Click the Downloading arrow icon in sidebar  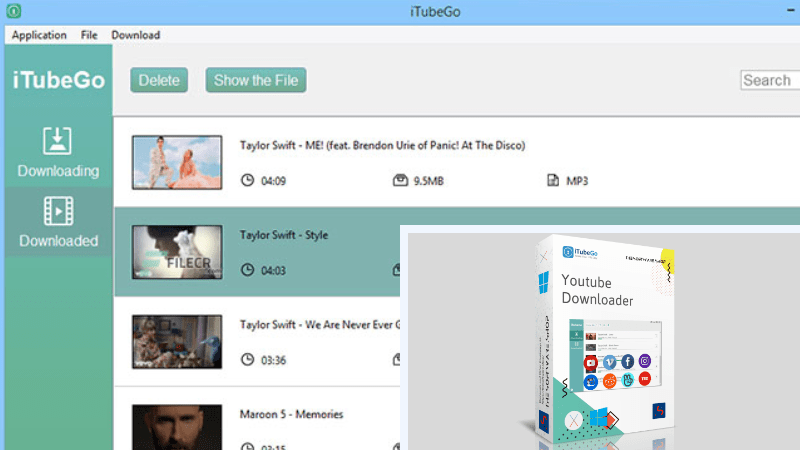click(57, 140)
